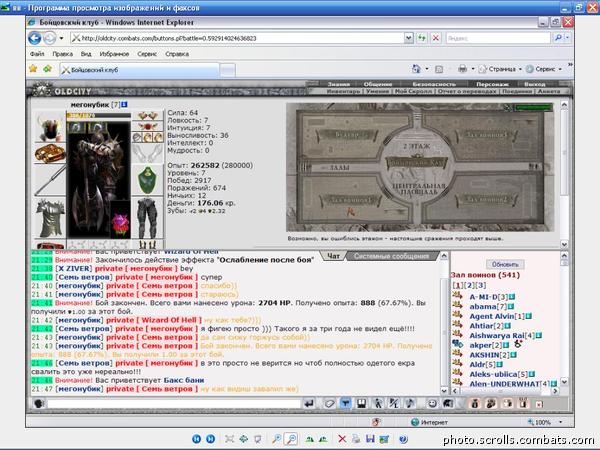The height and width of the screenshot is (450, 600).
Task: Click the Безопасность game menu item
Action: (434, 84)
